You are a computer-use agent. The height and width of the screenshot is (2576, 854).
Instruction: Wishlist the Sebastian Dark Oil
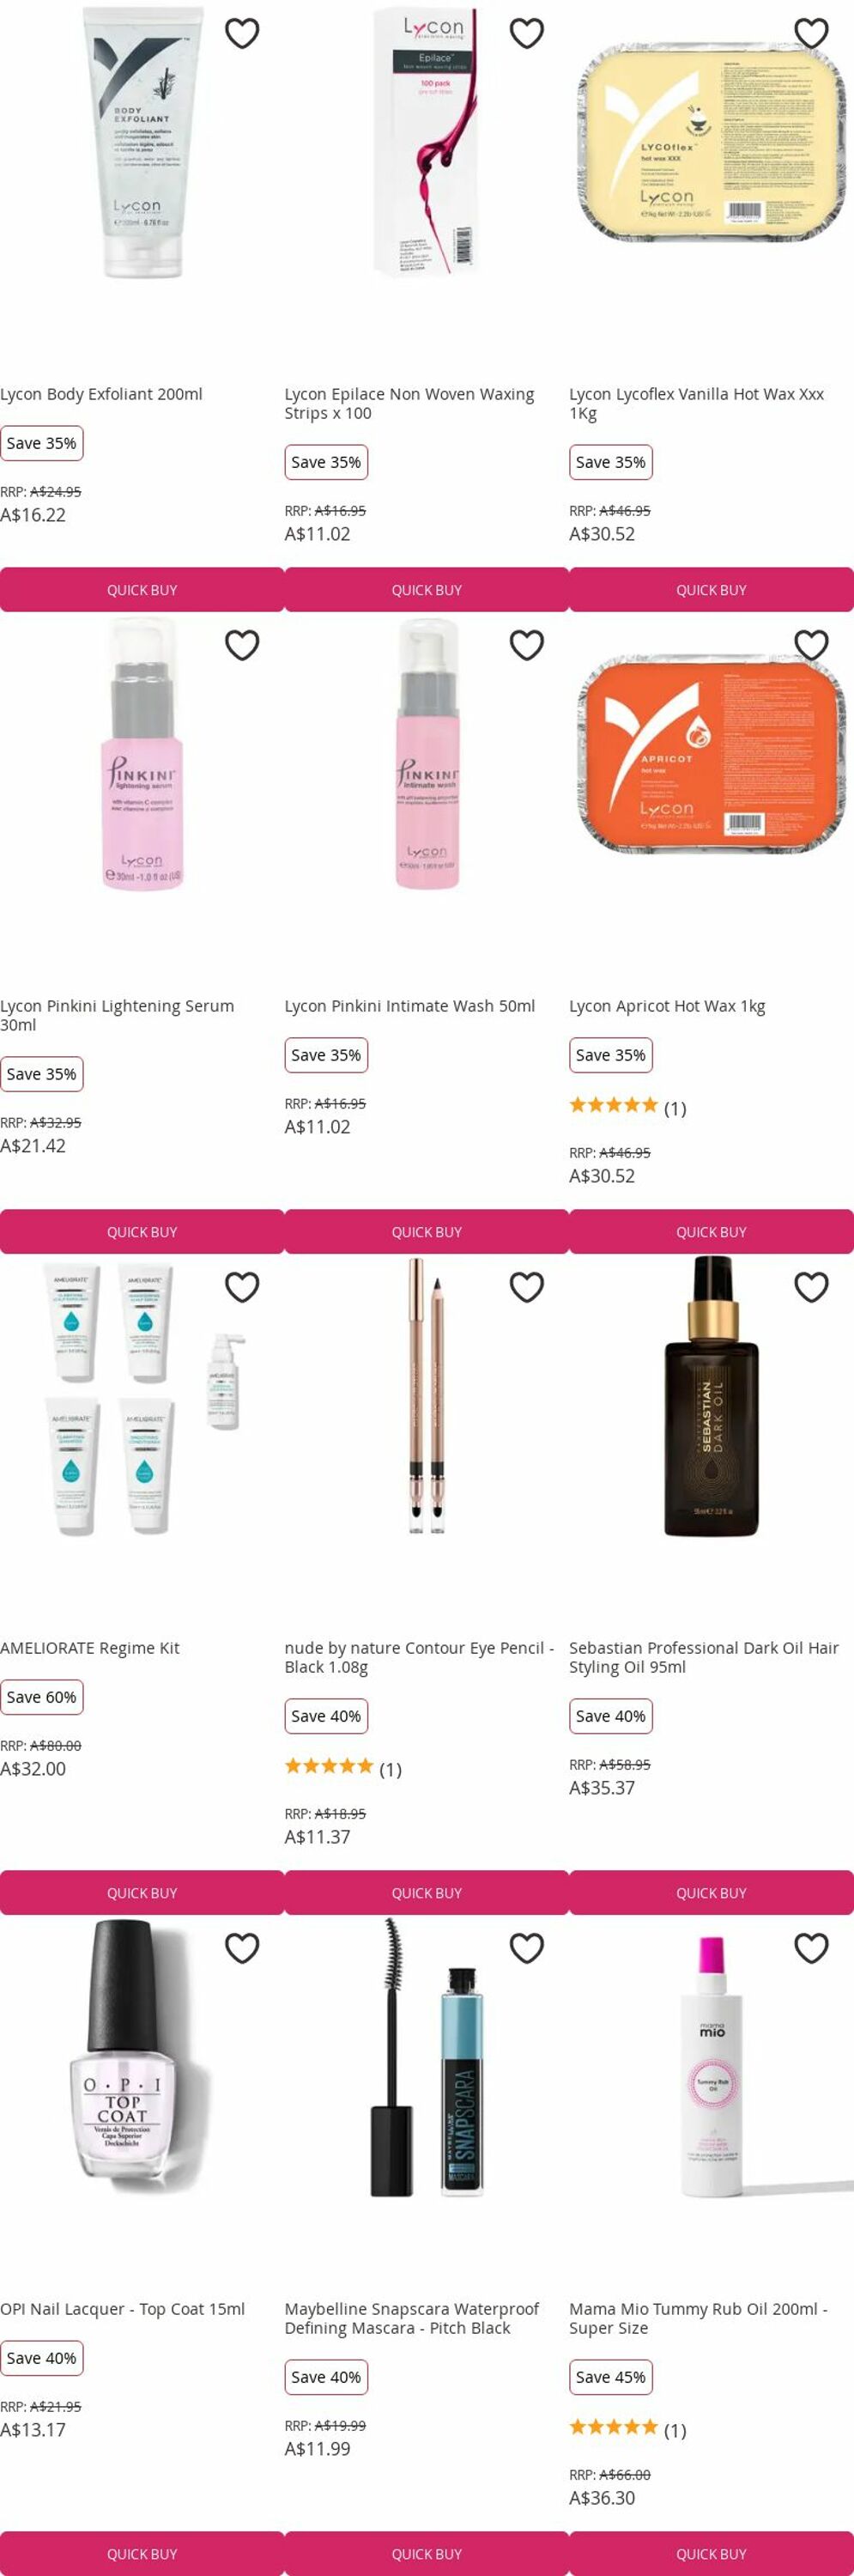[x=811, y=1288]
